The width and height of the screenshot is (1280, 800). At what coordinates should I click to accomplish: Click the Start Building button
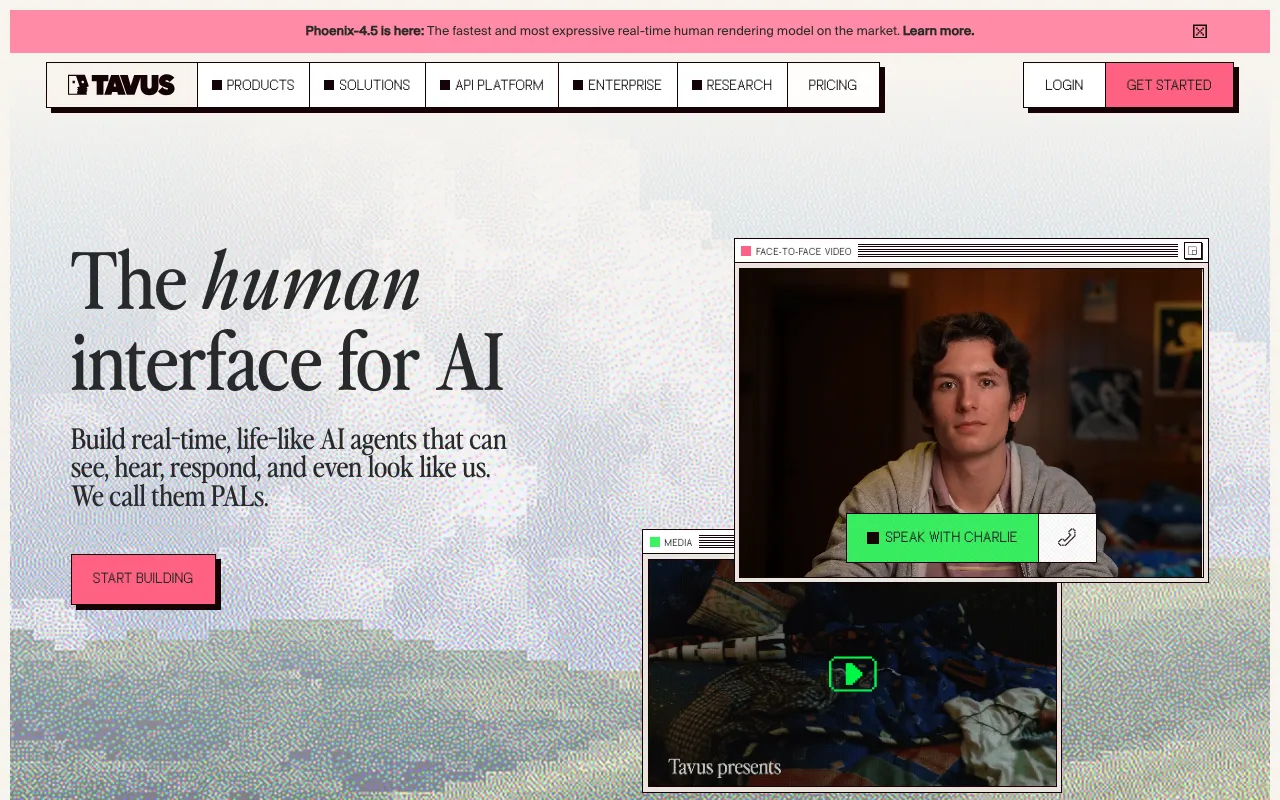(143, 578)
